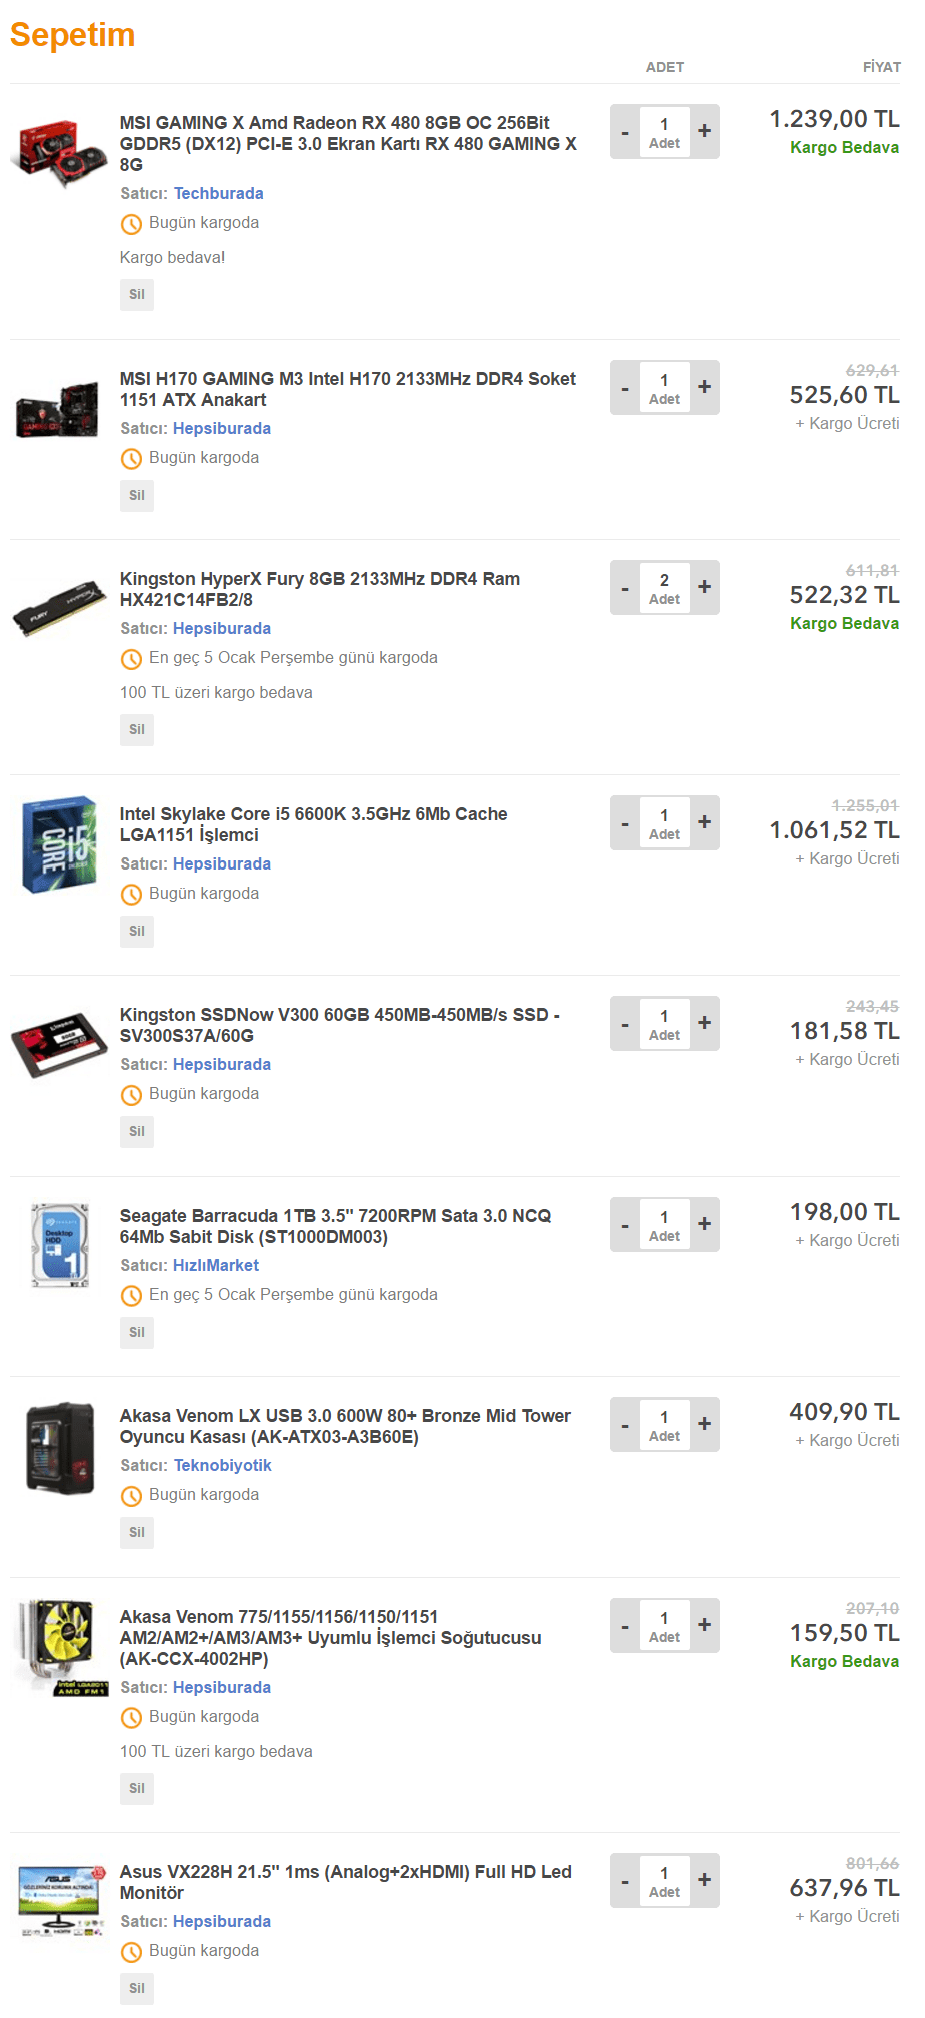The height and width of the screenshot is (2018, 925).
Task: Increase quantity of Asus VX228H monitor
Action: coord(705,1880)
